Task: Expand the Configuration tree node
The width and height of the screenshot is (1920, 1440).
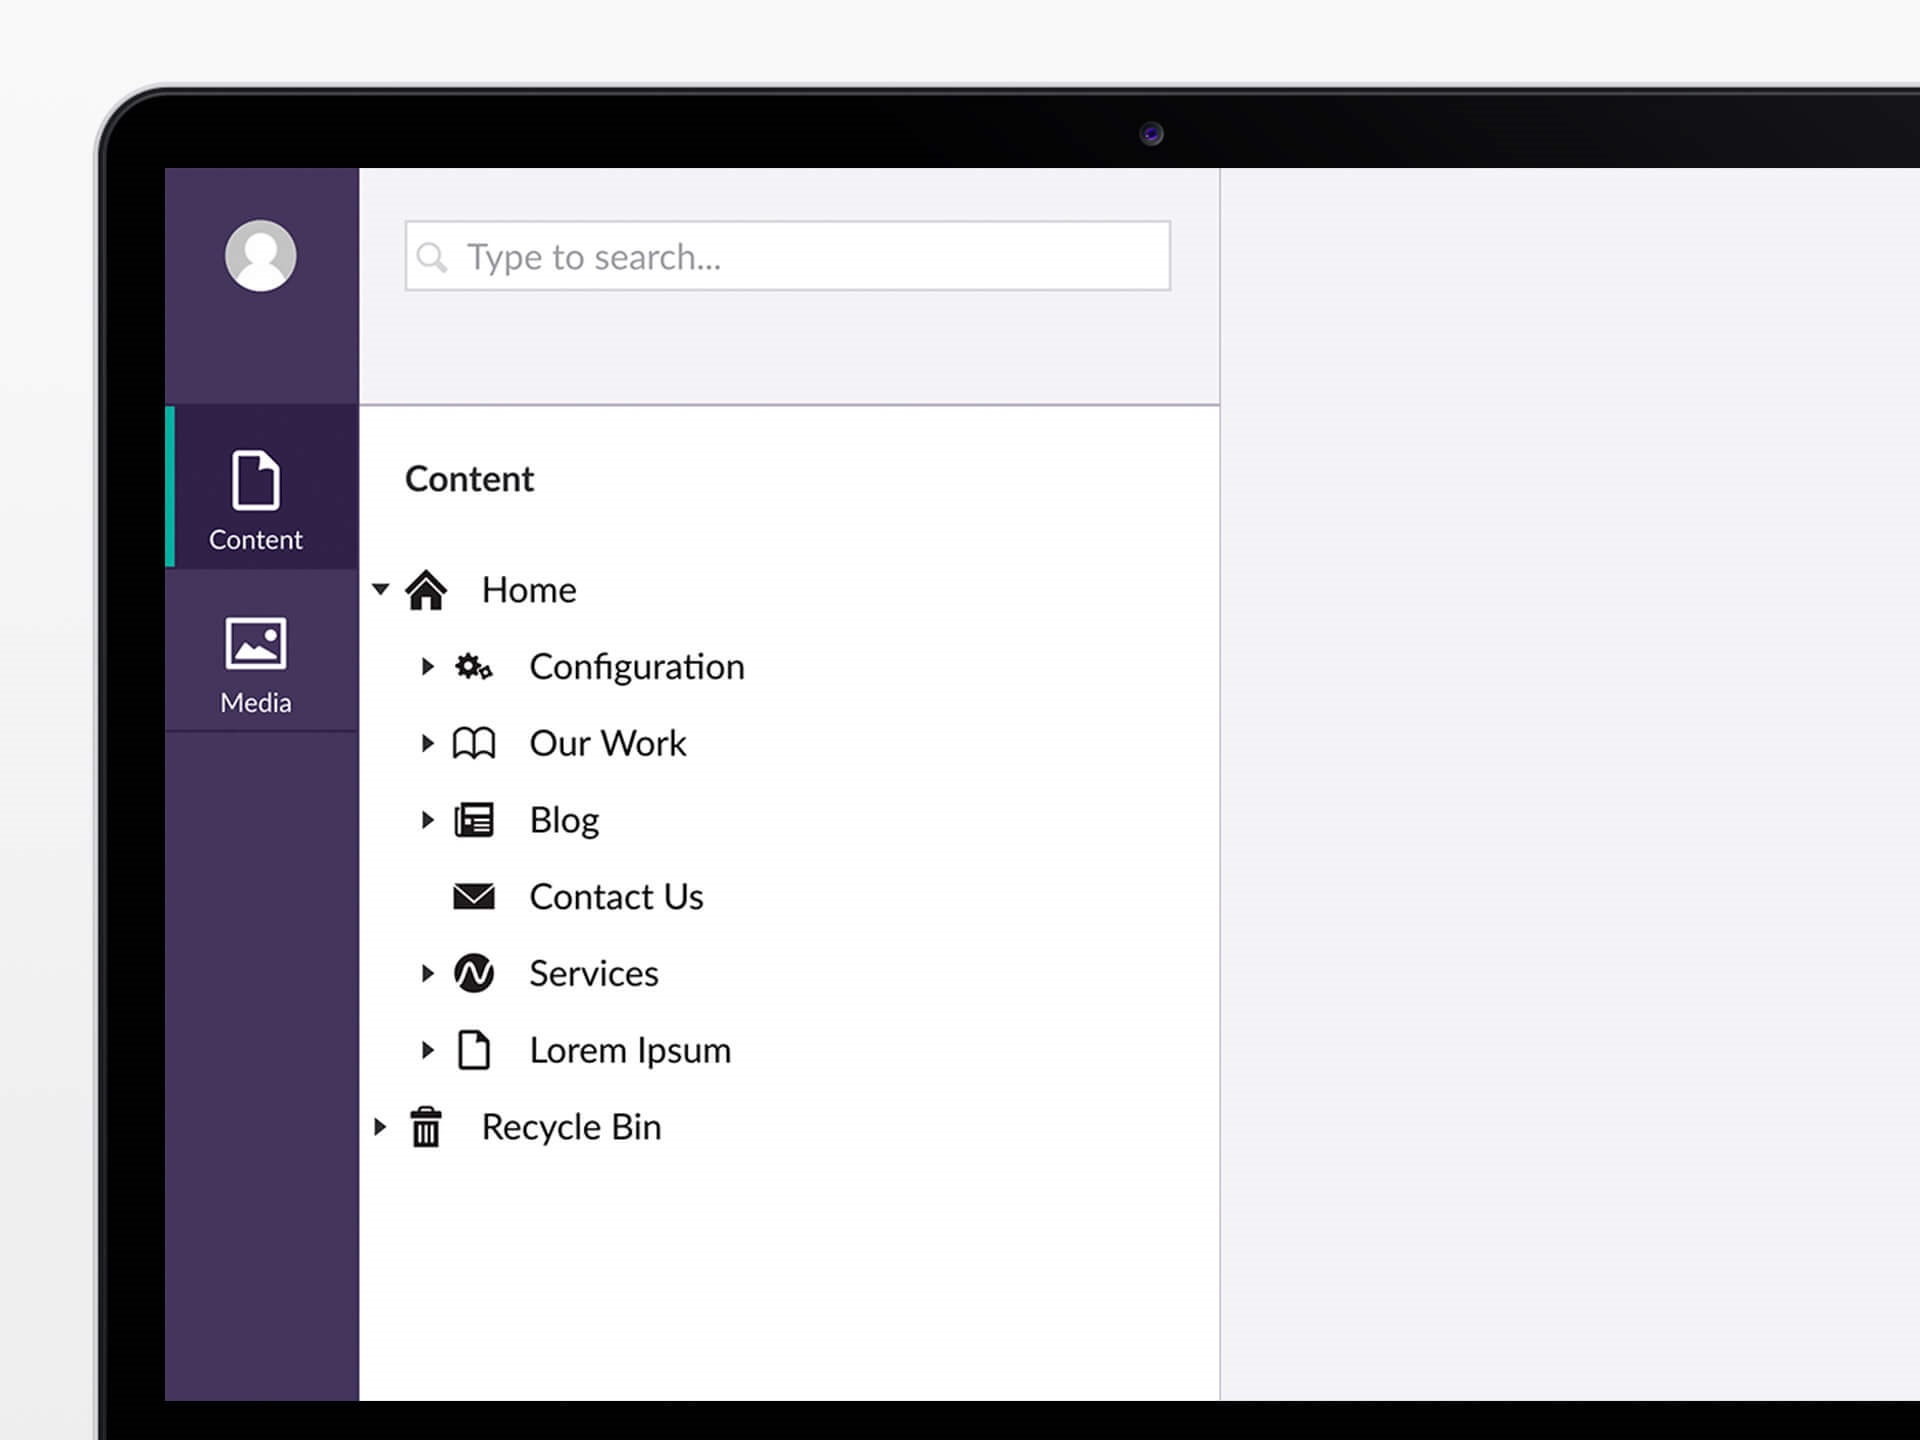Action: pyautogui.click(x=428, y=667)
